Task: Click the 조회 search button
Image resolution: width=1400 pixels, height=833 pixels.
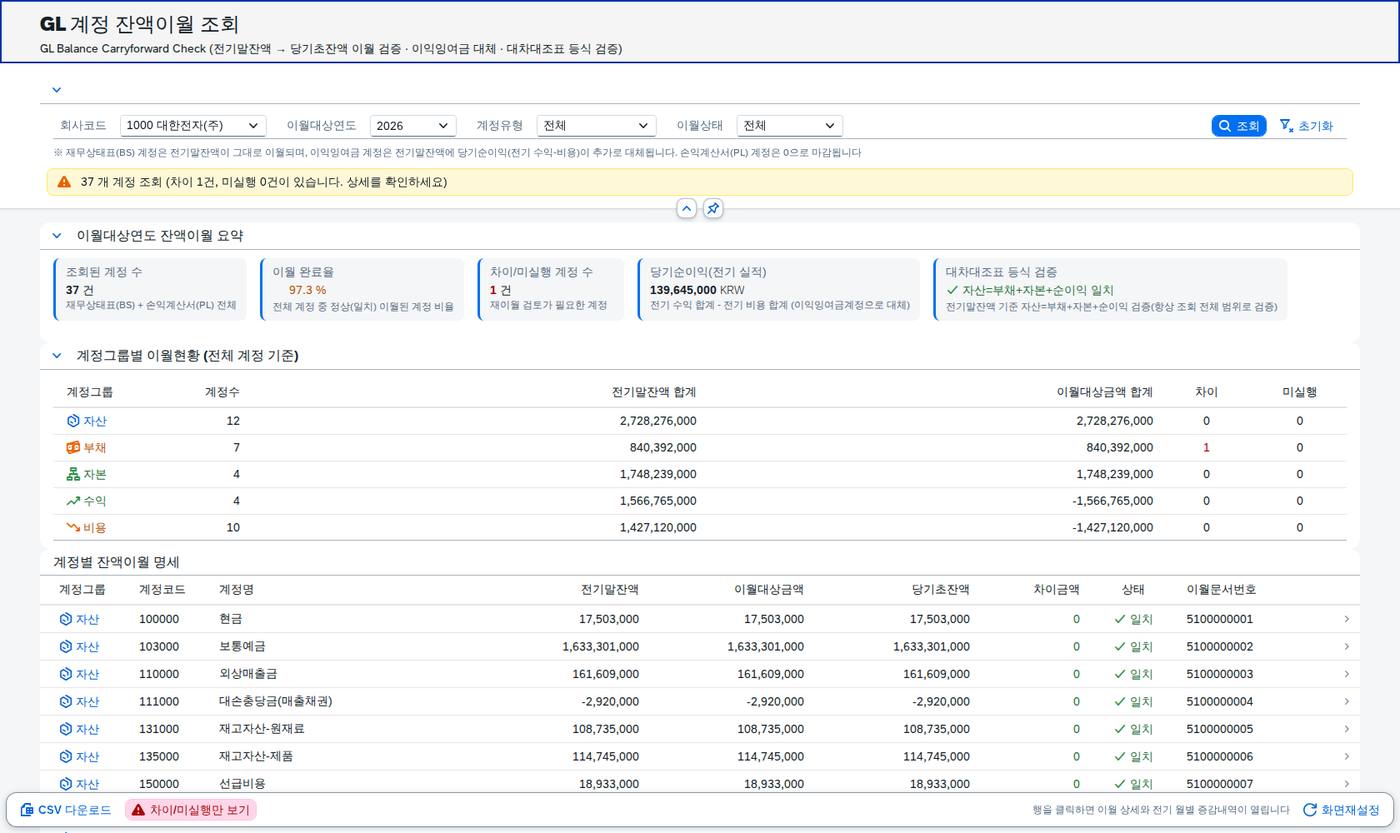Action: [1239, 126]
